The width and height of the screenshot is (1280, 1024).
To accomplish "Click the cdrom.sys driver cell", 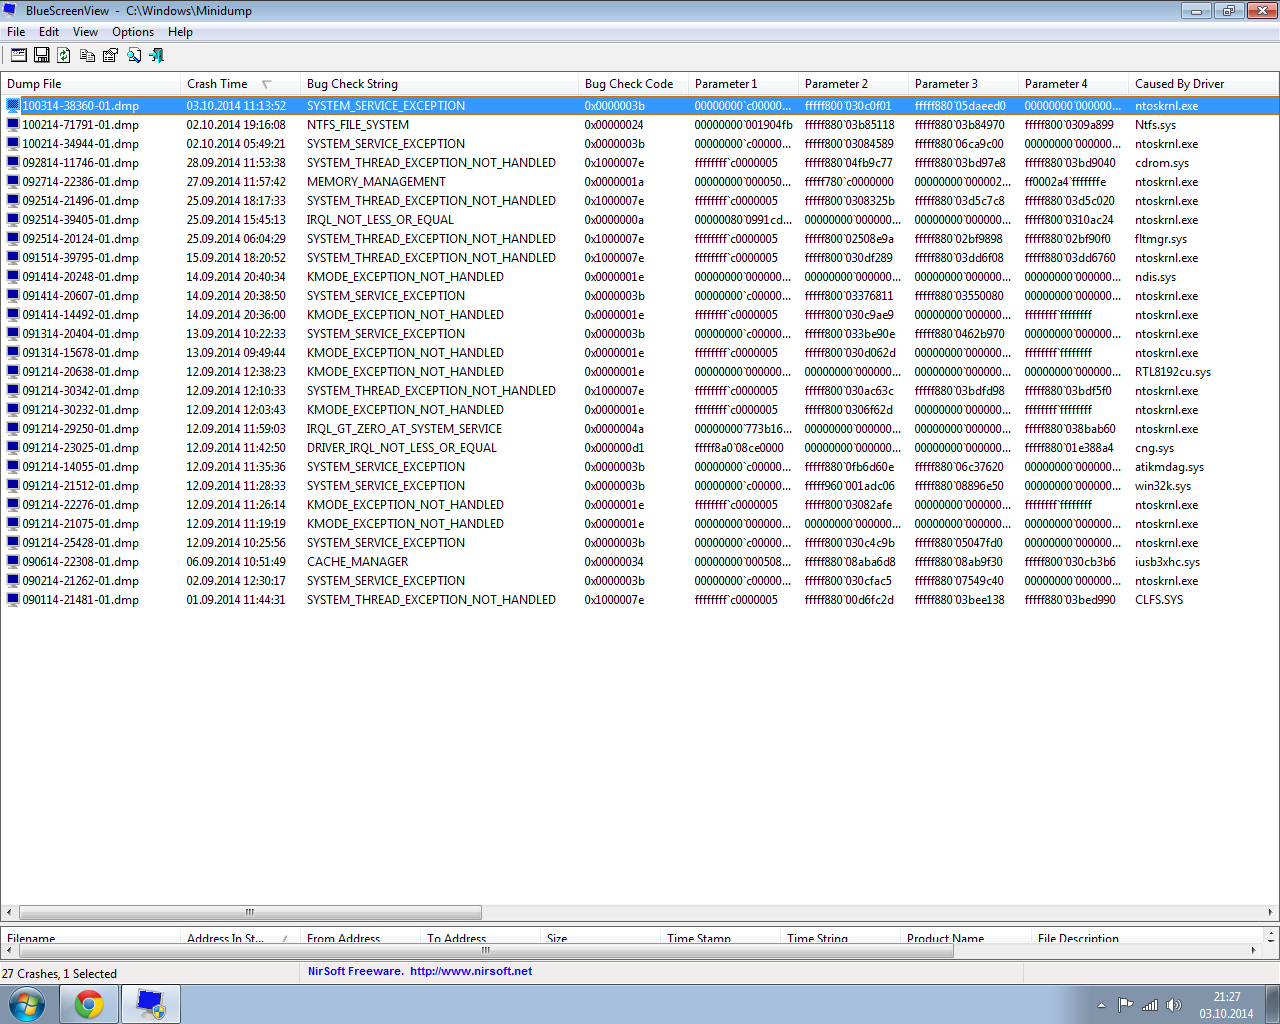I will (x=1162, y=163).
